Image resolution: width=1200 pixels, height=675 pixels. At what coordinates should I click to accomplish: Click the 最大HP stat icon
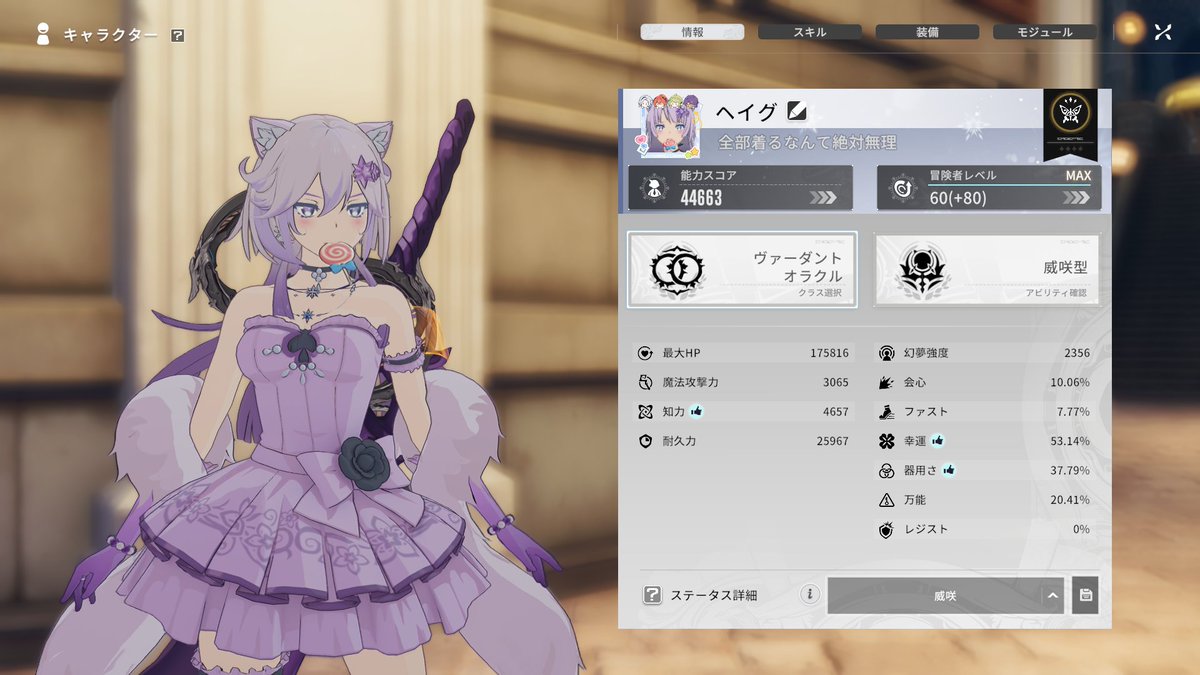645,353
